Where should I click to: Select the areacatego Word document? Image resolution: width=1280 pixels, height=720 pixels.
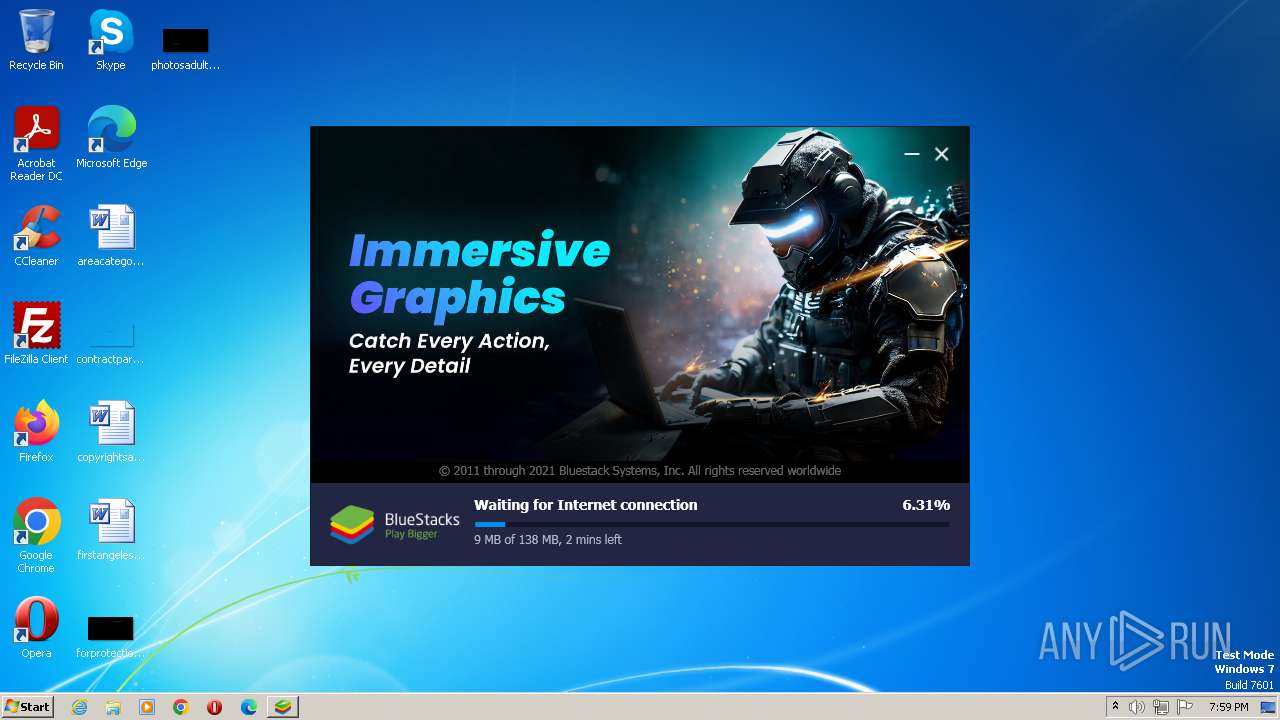[111, 236]
